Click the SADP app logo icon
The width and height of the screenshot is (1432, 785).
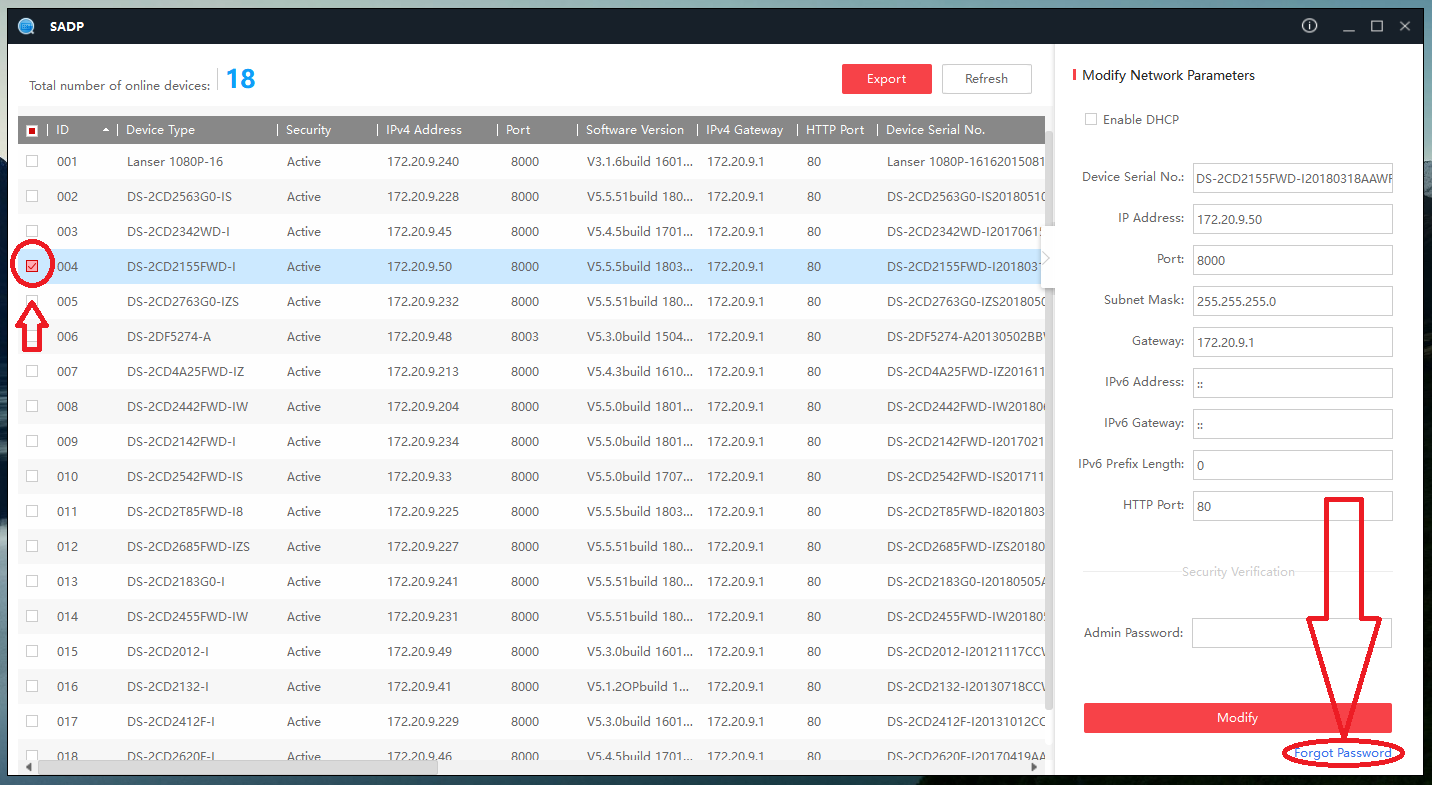(x=26, y=26)
